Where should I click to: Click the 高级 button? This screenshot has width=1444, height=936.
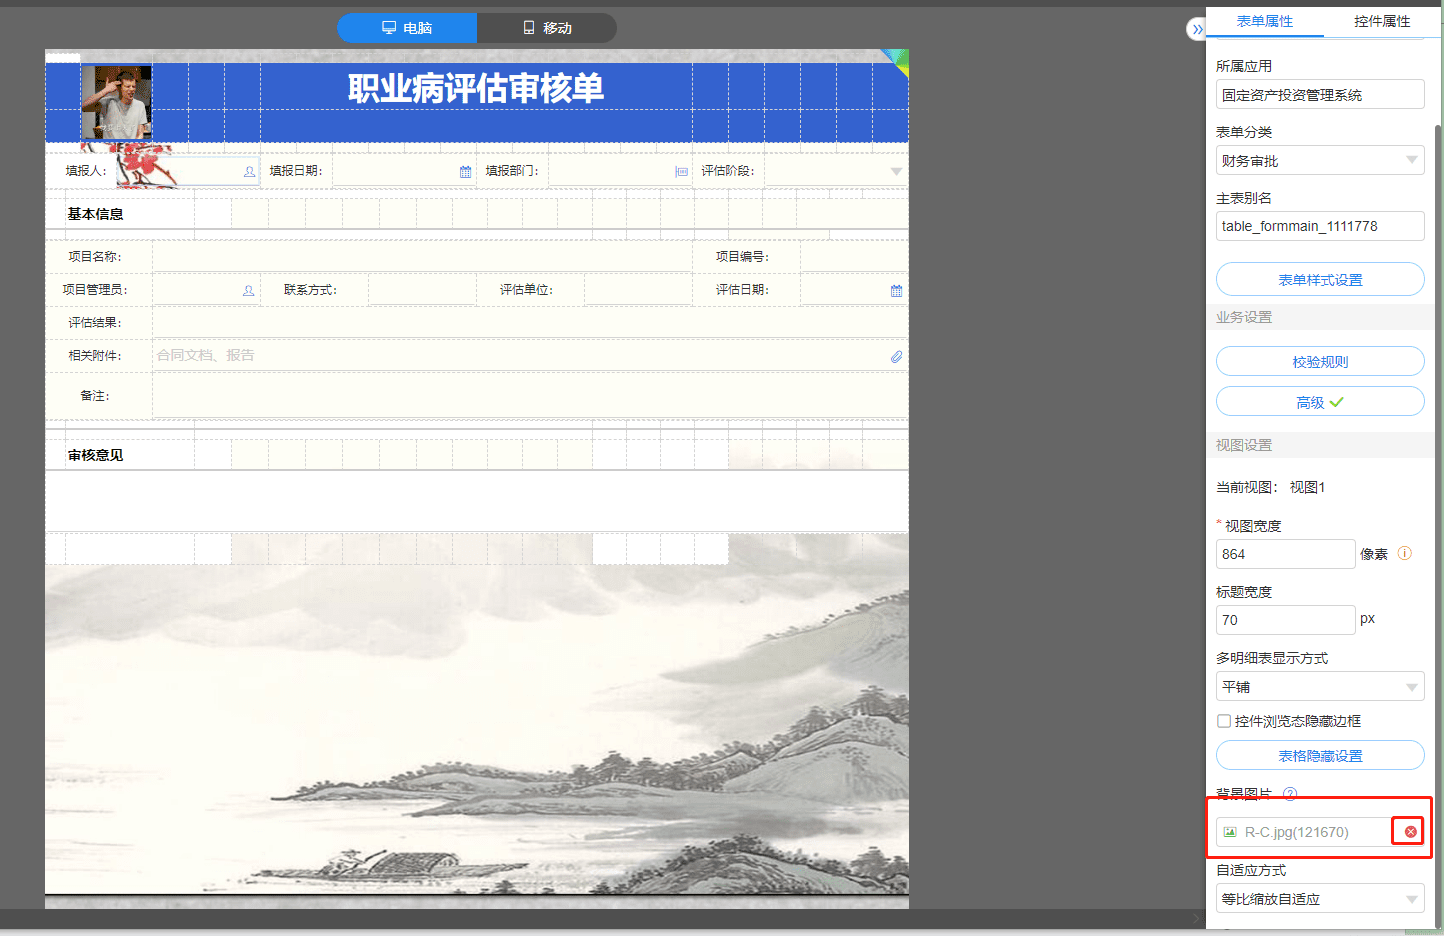[1320, 402]
